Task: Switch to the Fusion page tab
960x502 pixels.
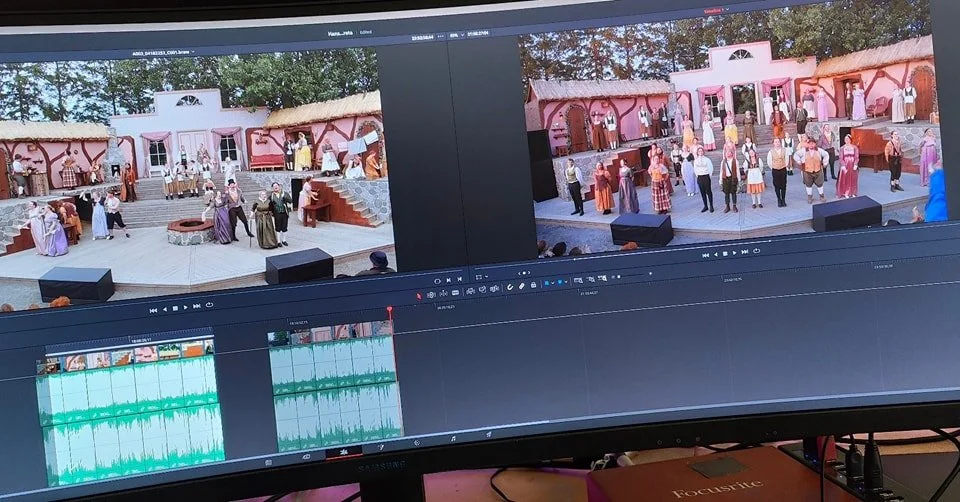Action: [x=381, y=447]
